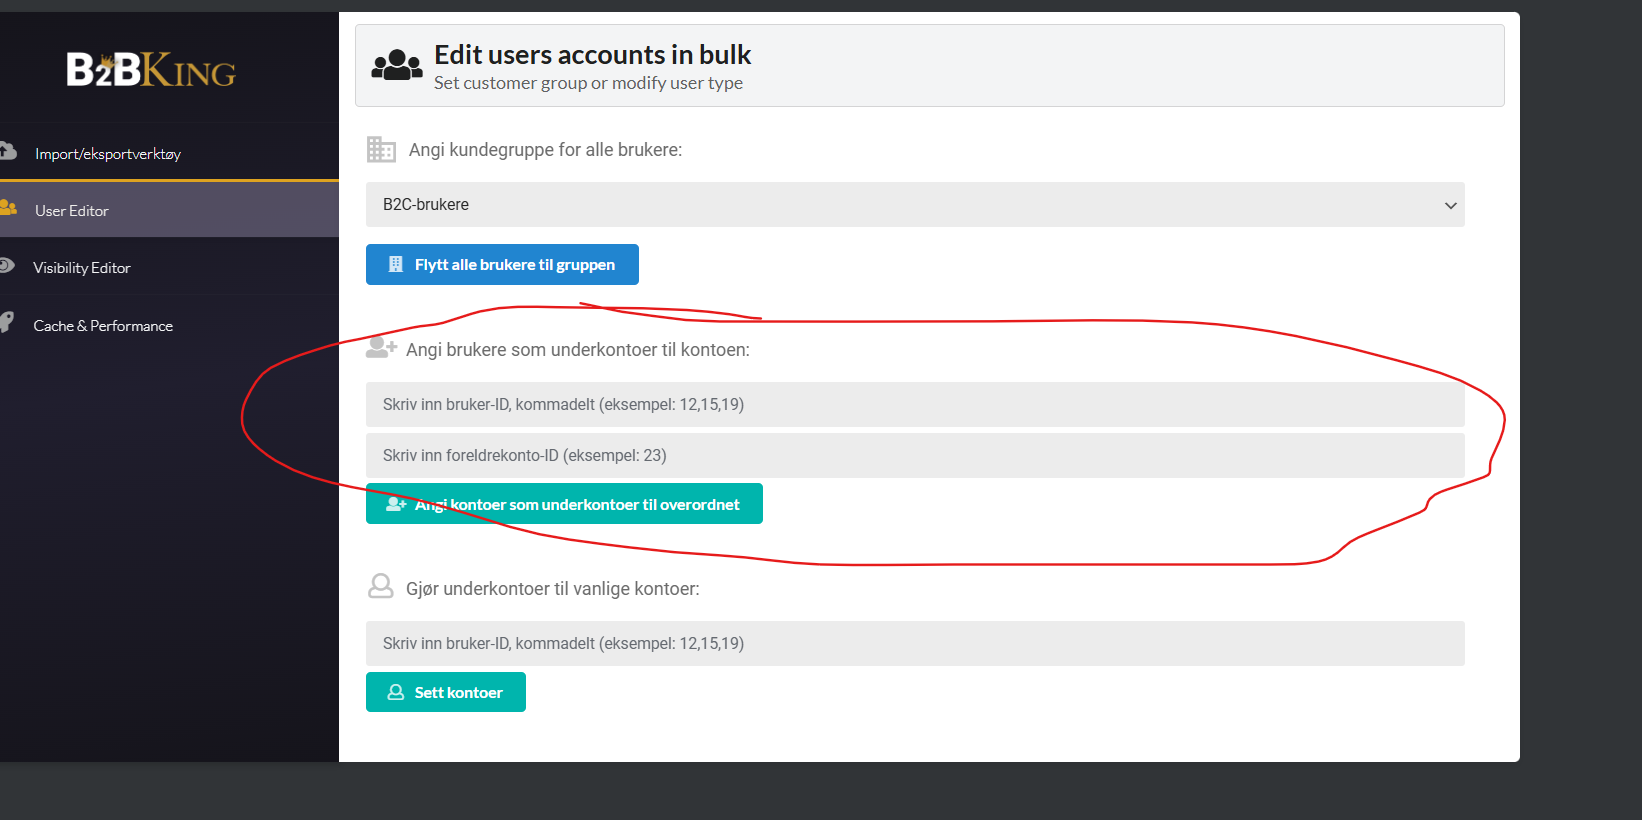Click the add-user icon beside Angi brukere heading
The height and width of the screenshot is (820, 1642).
coord(381,347)
